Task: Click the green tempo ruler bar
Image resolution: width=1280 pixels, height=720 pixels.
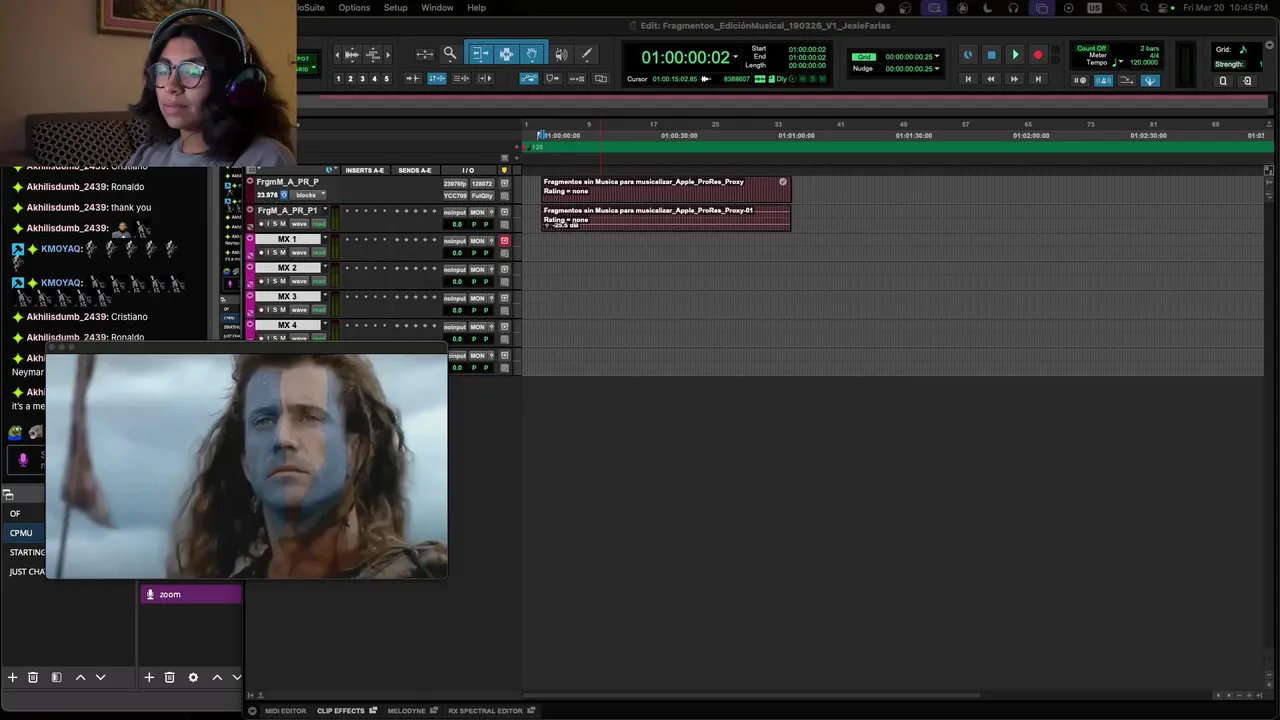Action: [x=895, y=147]
